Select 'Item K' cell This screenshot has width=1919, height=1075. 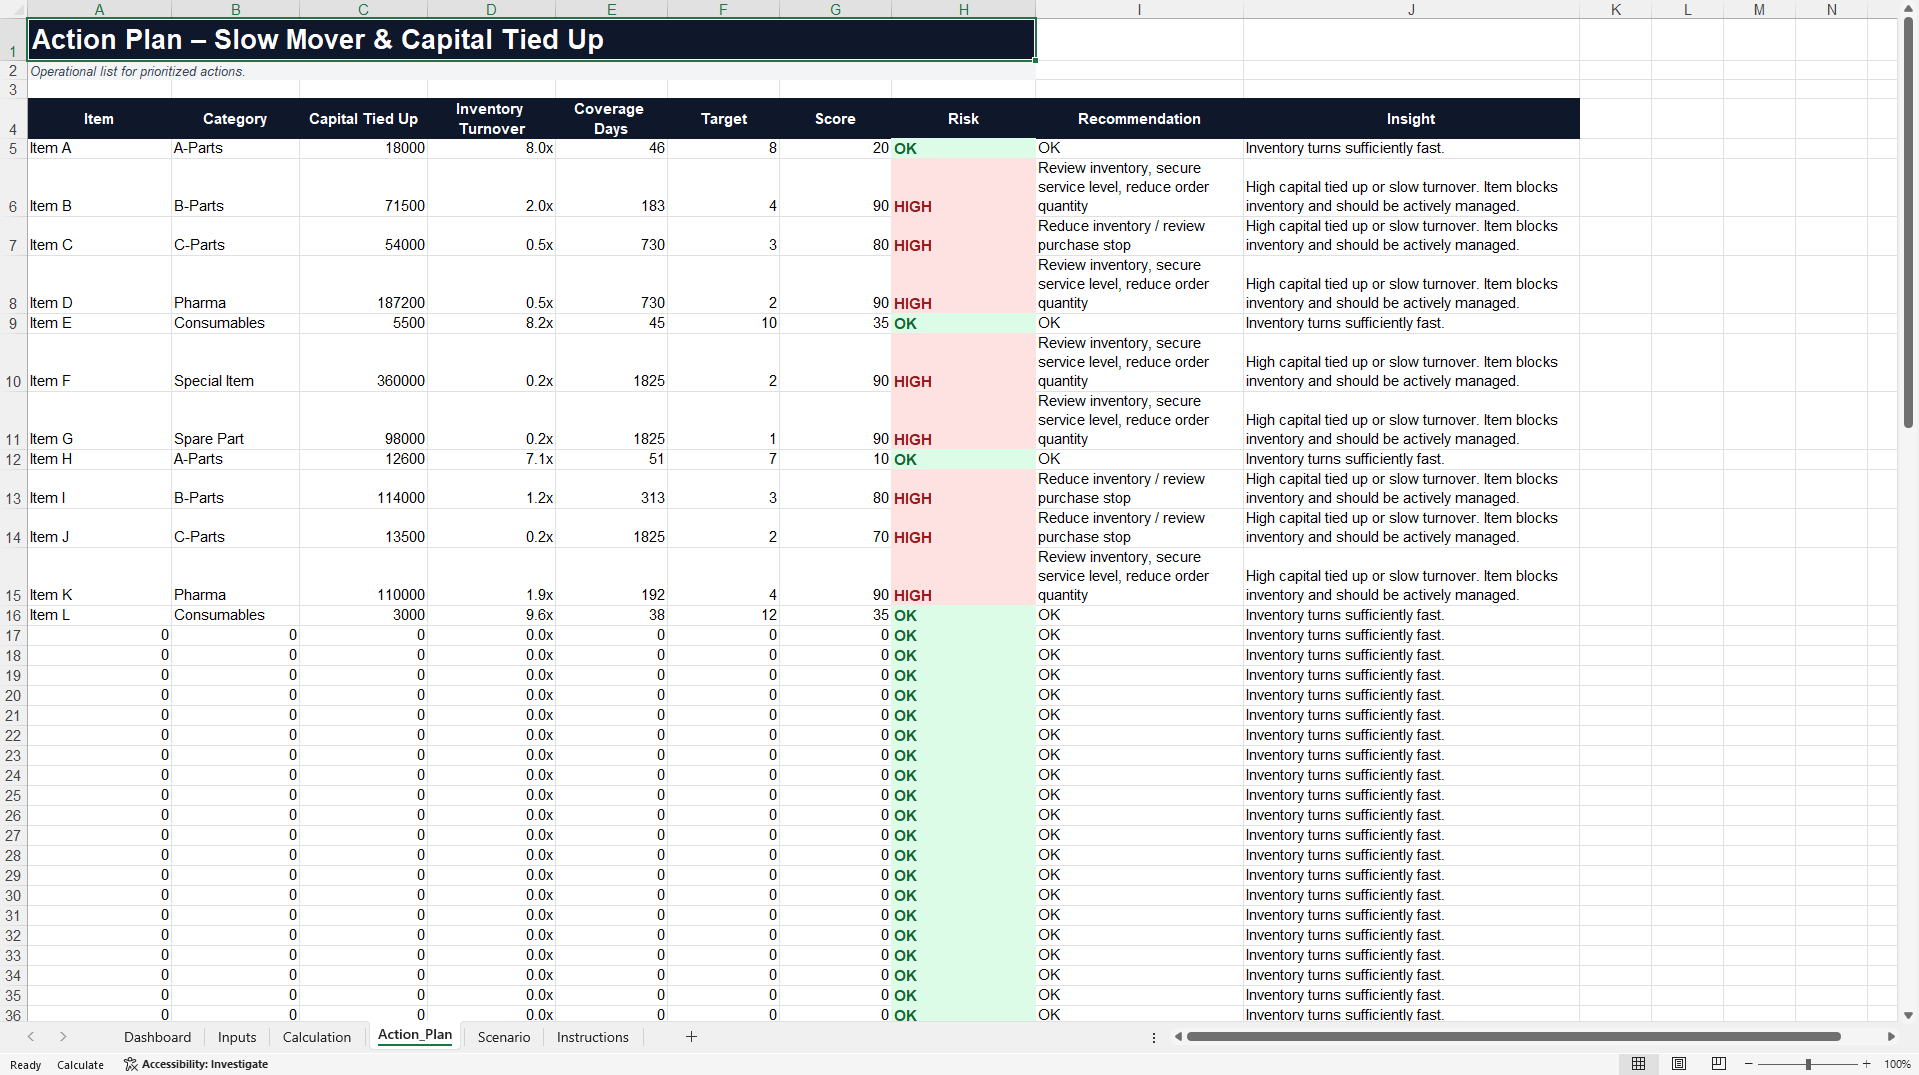click(99, 577)
